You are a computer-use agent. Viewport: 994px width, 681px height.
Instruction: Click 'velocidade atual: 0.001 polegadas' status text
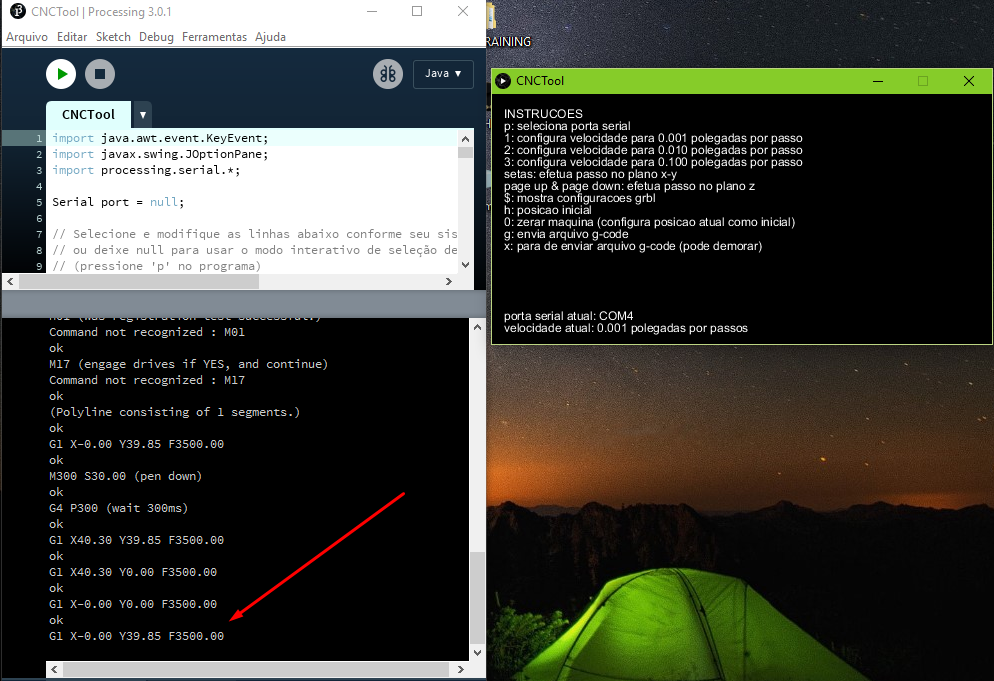626,328
